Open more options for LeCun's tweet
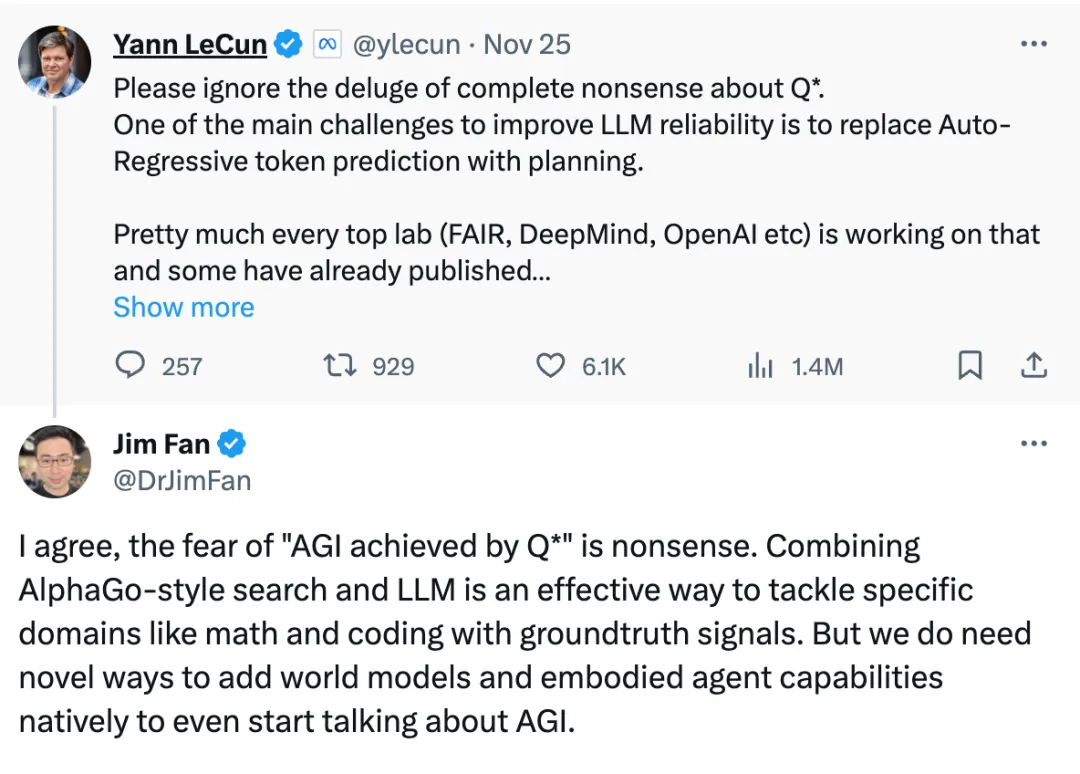 tap(1034, 44)
